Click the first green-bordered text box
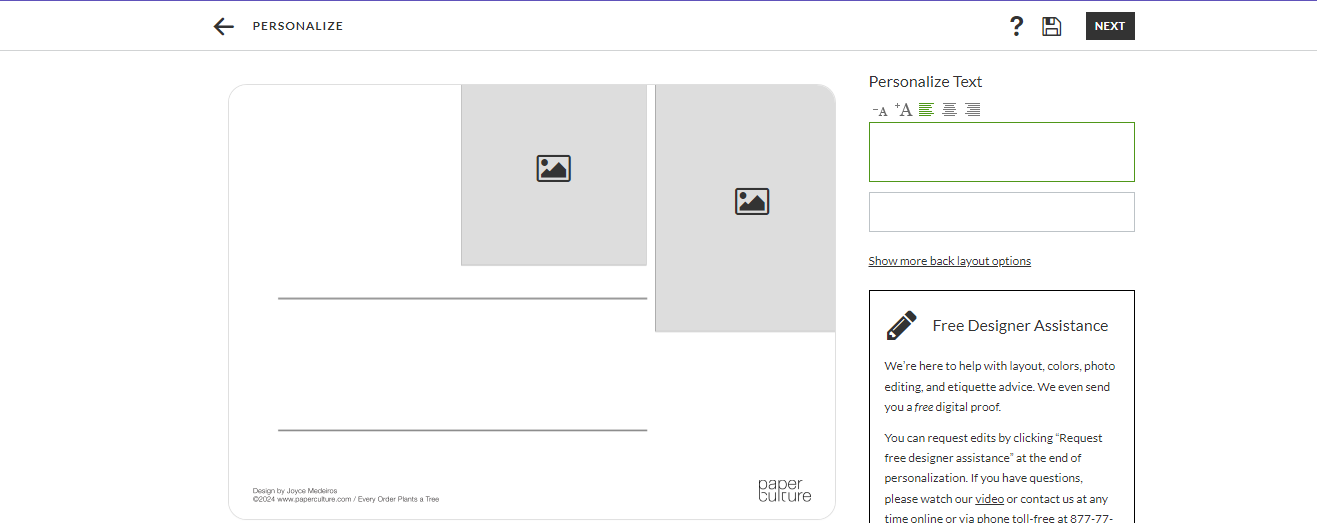The height and width of the screenshot is (523, 1317). [x=1001, y=152]
